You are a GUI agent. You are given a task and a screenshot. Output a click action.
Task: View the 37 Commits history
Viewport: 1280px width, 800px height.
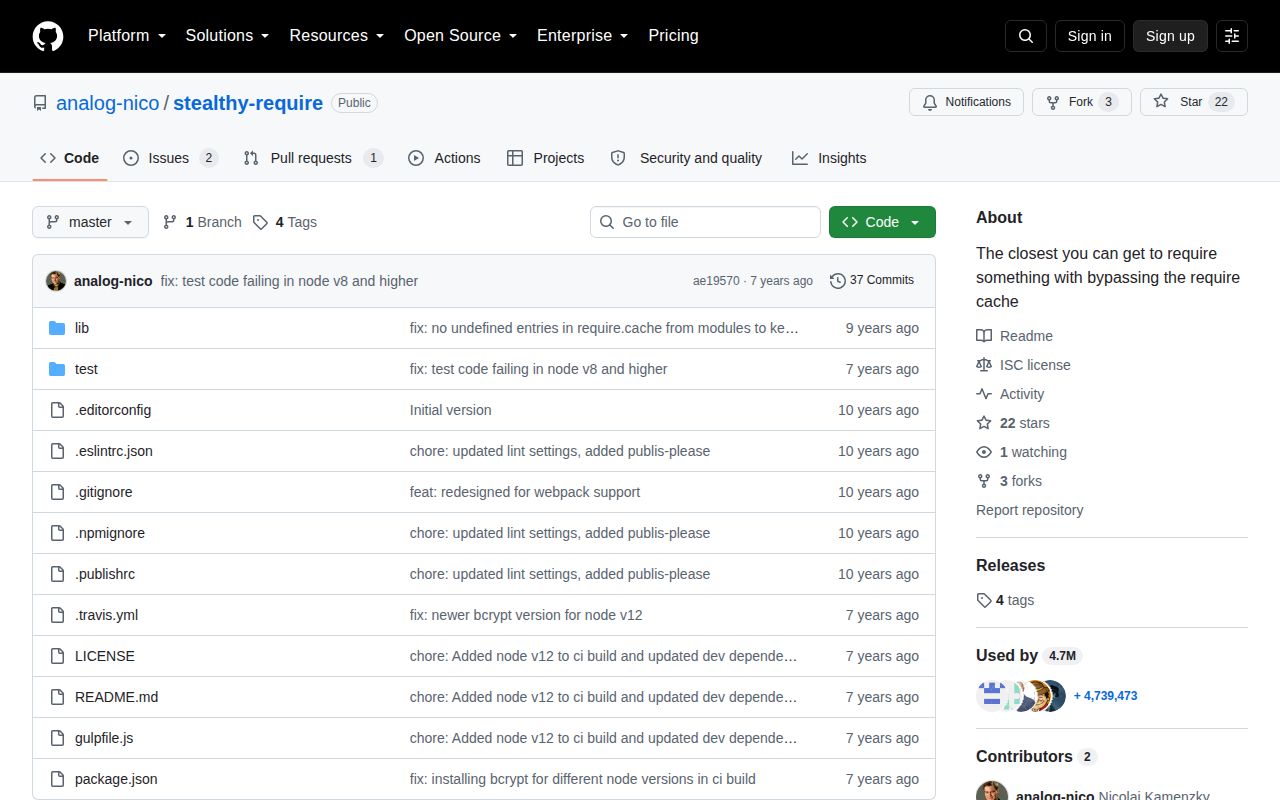[872, 281]
